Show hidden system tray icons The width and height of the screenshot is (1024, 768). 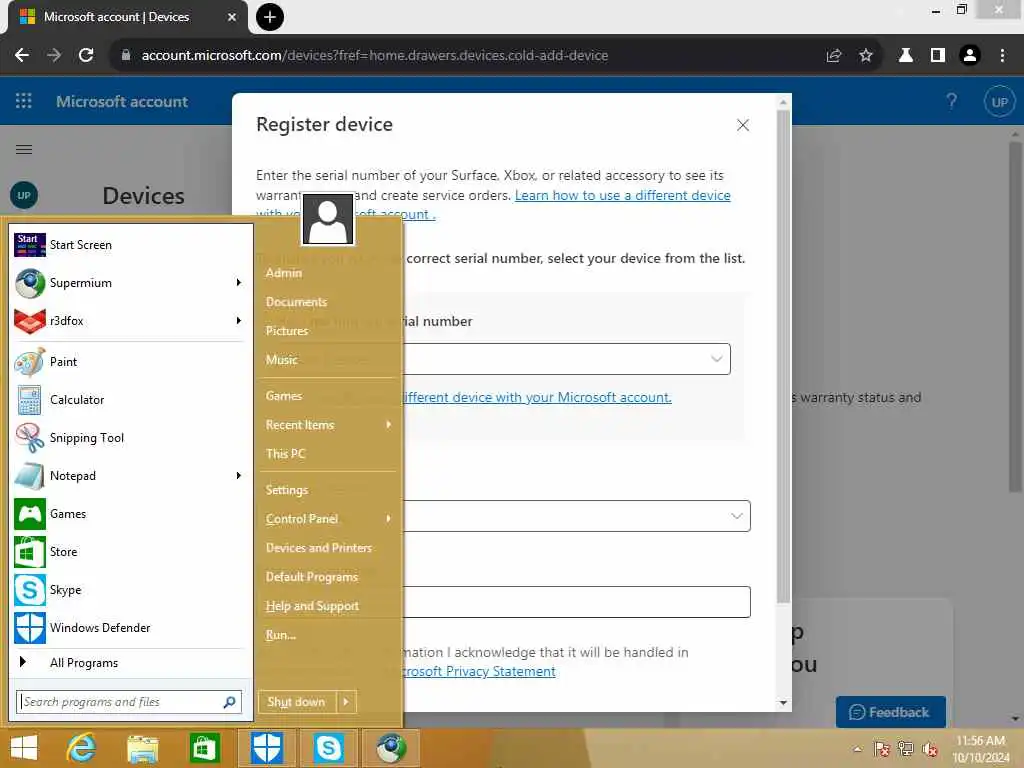pos(857,749)
